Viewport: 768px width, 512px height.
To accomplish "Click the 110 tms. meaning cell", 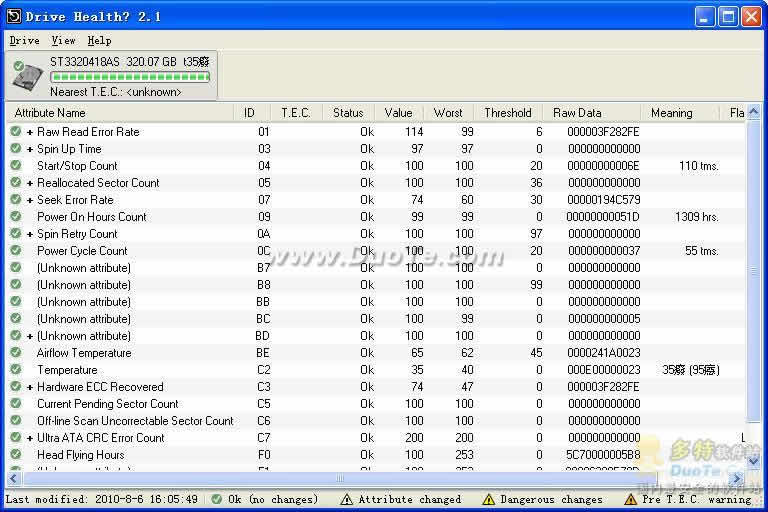I will coord(699,166).
